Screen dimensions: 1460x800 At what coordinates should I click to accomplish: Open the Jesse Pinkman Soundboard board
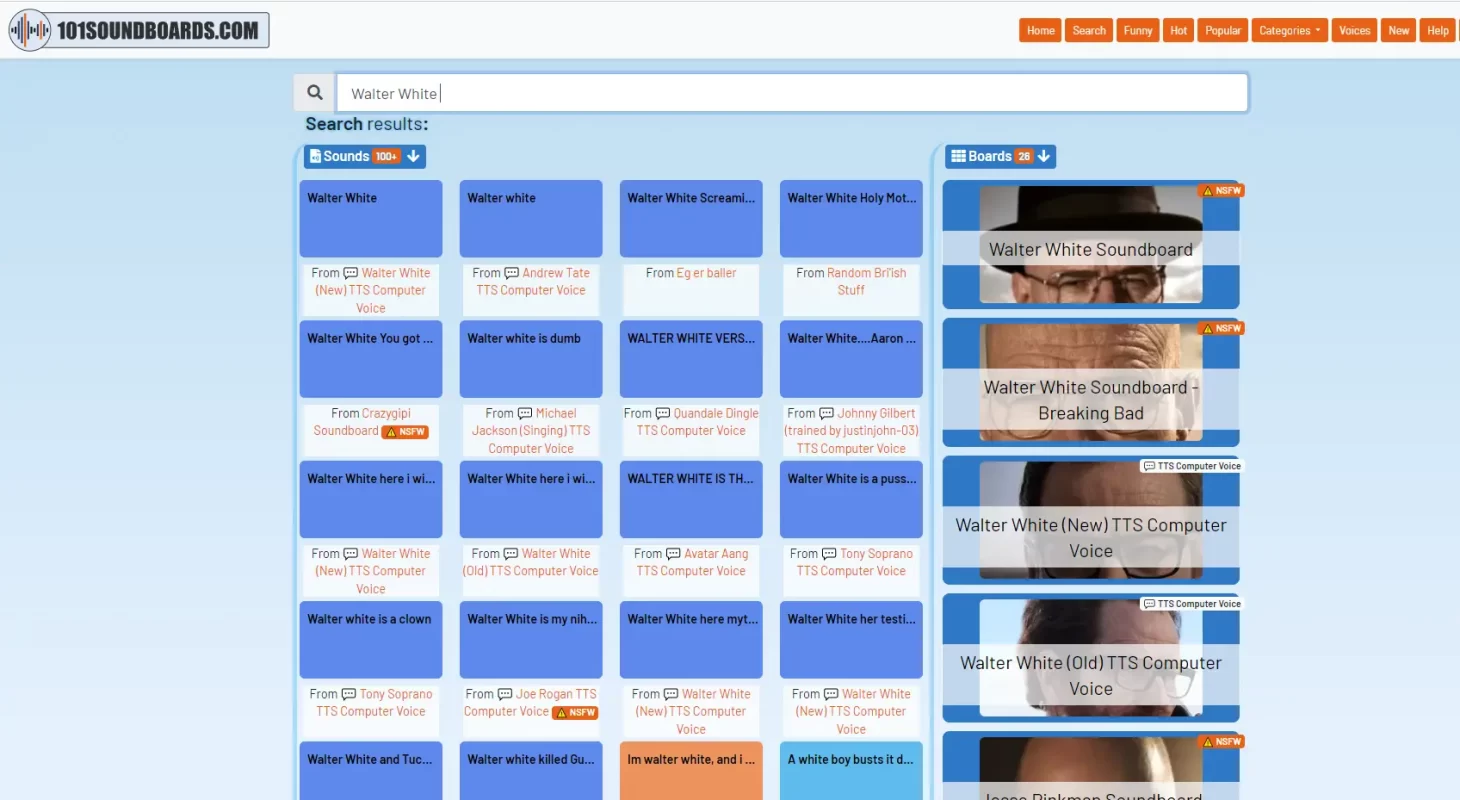(1091, 766)
